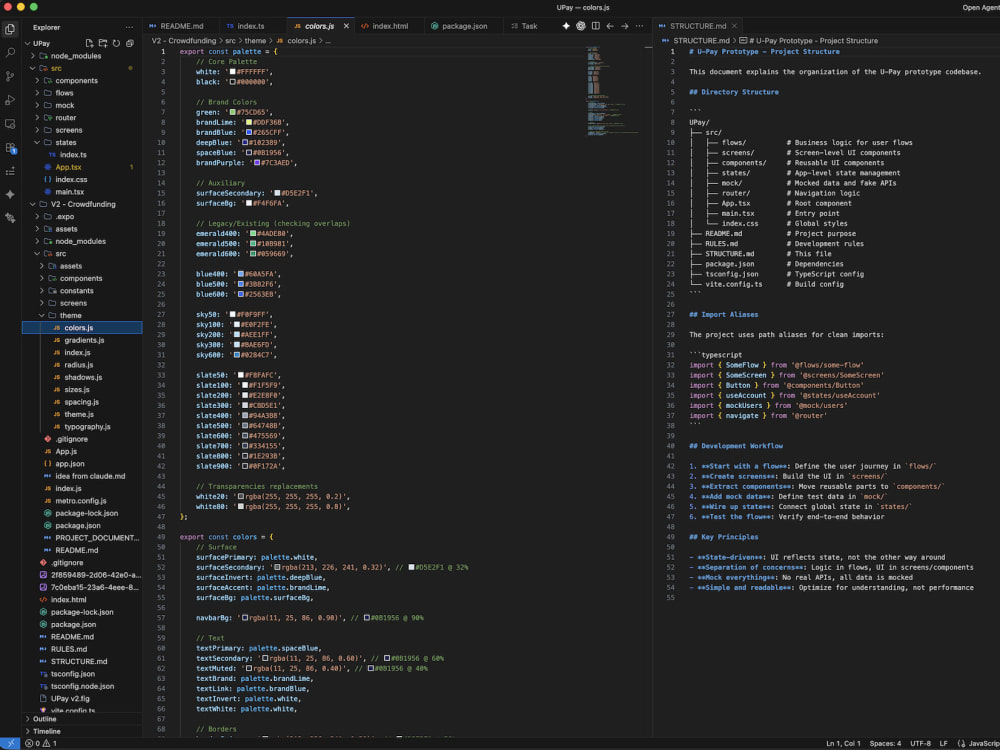Open typography.js file
The width and height of the screenshot is (1000, 750).
87,427
